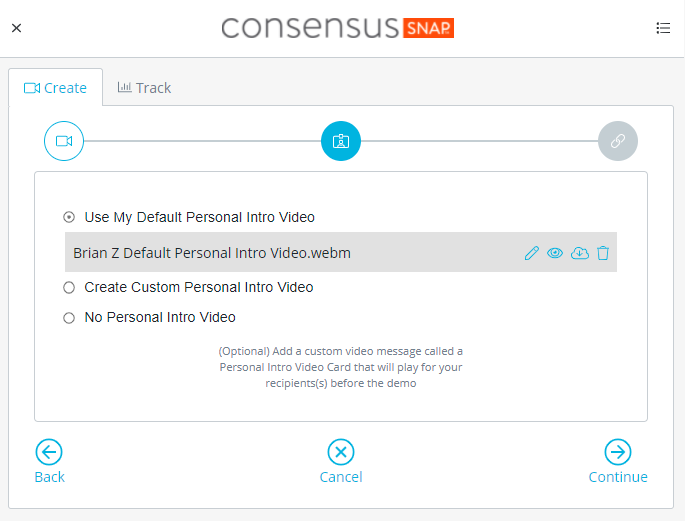Preview the video with the eye icon
Screen dimensions: 685x521
click(x=555, y=253)
